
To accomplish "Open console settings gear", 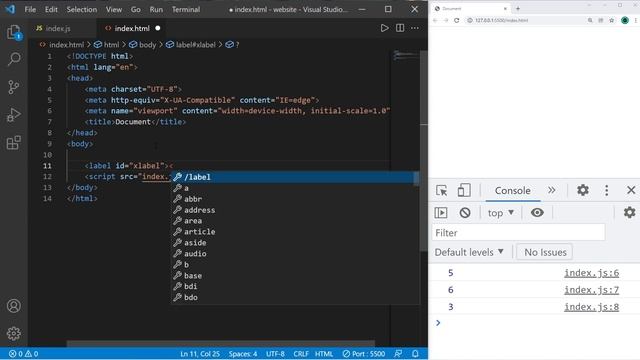I will 629,212.
